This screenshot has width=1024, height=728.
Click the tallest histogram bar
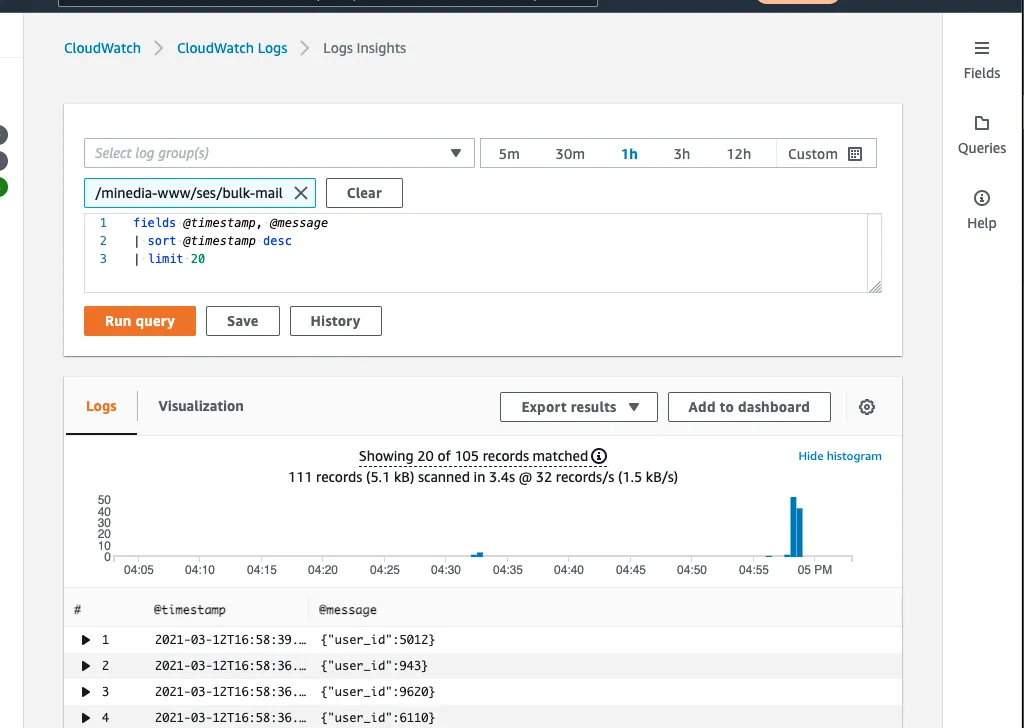pos(793,526)
